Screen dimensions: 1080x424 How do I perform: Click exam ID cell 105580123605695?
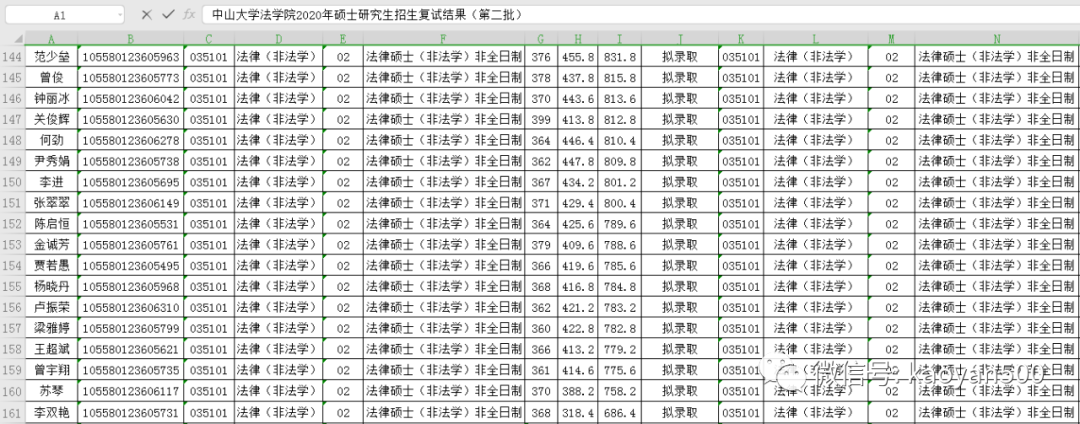tap(131, 182)
